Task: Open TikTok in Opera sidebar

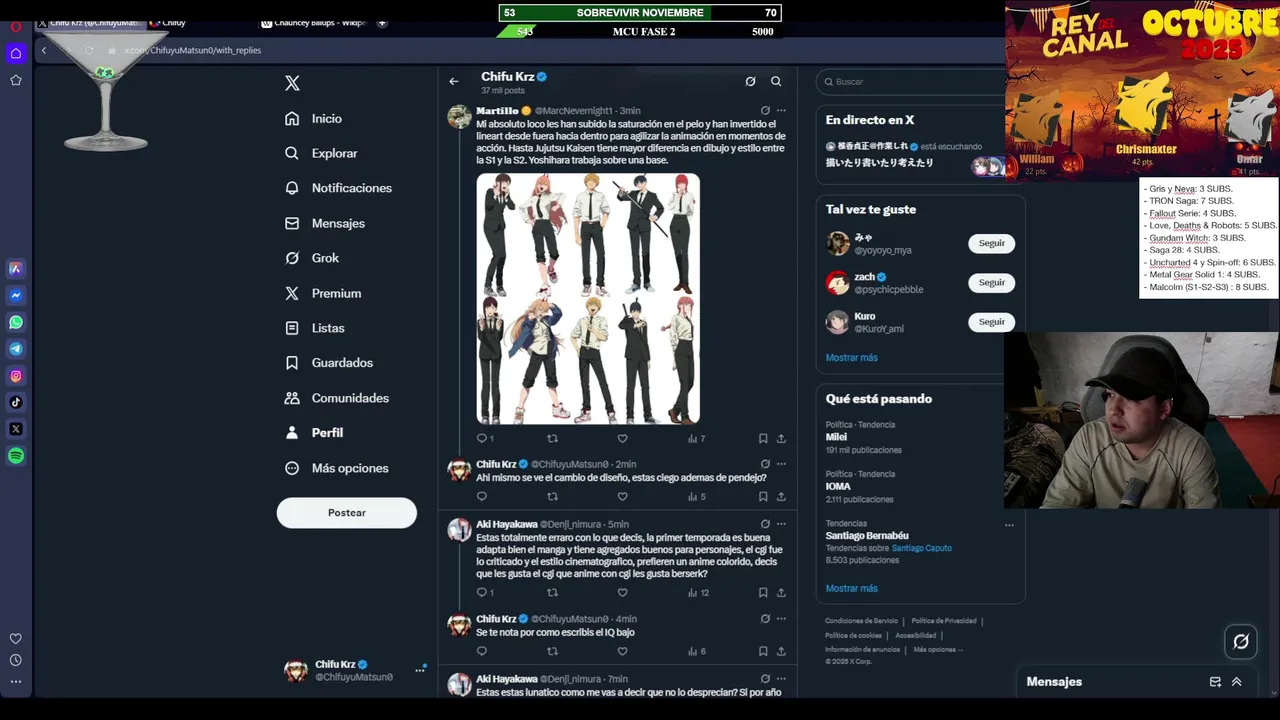Action: (16, 402)
